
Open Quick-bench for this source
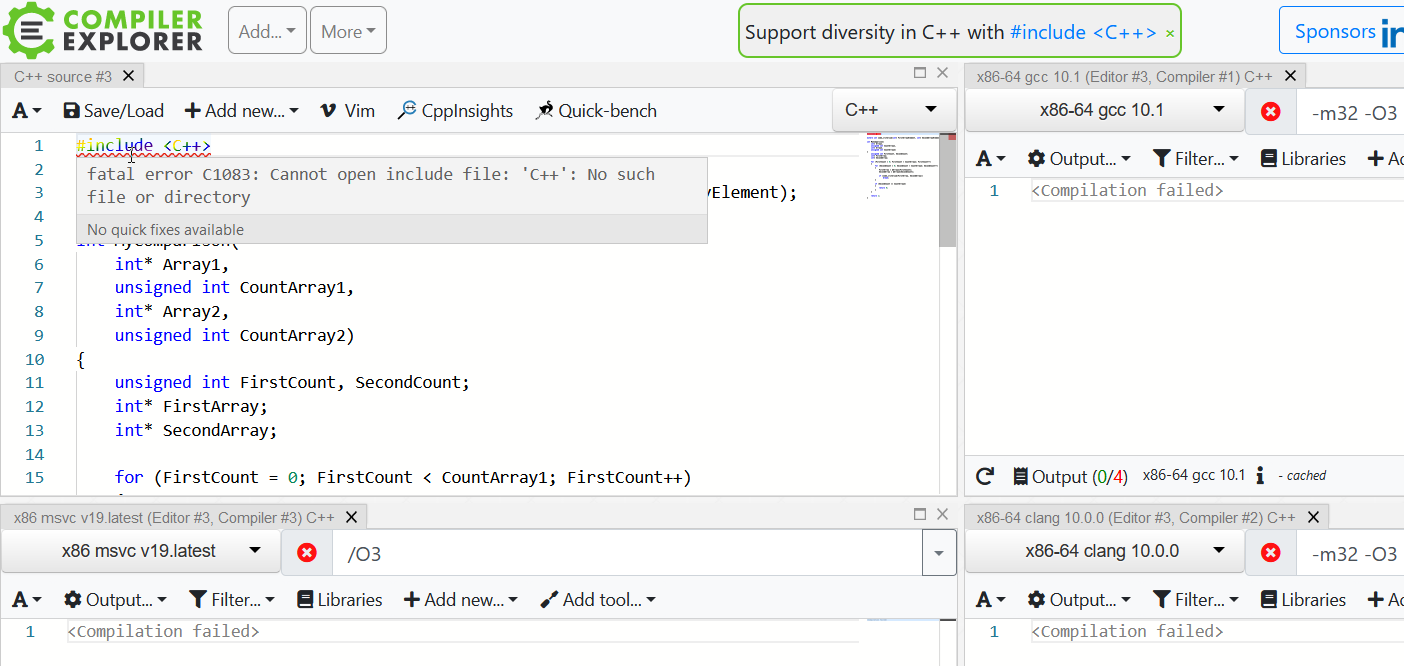[595, 111]
